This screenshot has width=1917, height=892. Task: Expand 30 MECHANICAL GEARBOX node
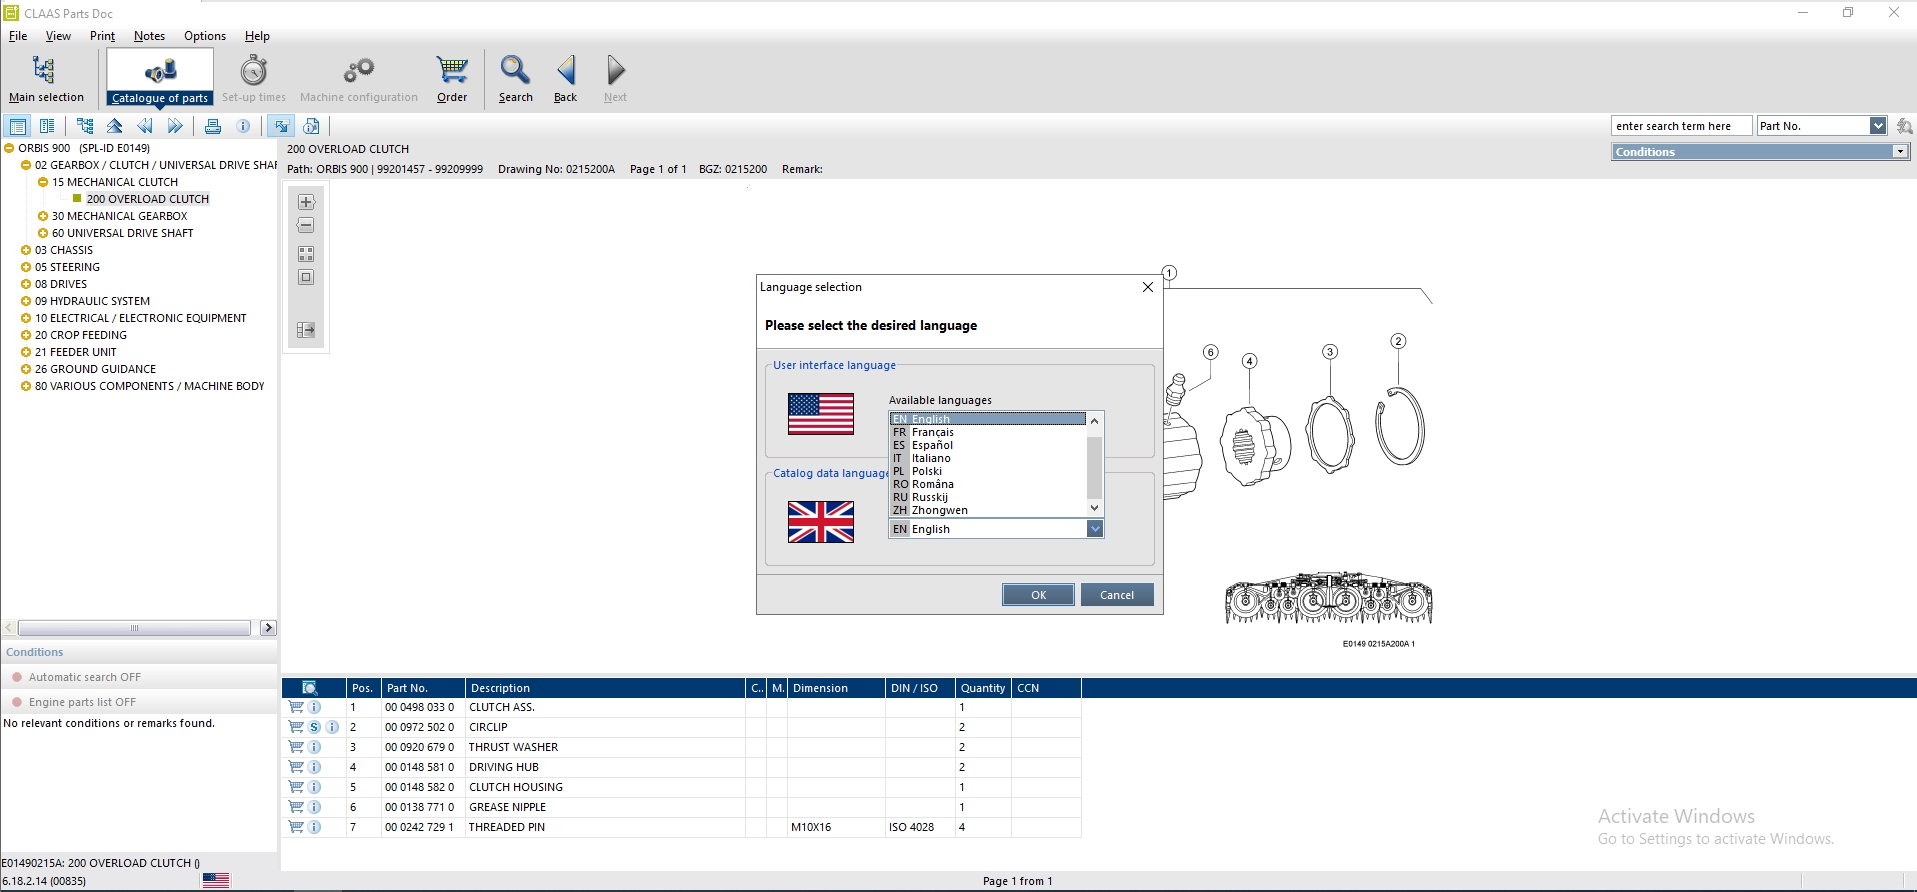pos(43,216)
